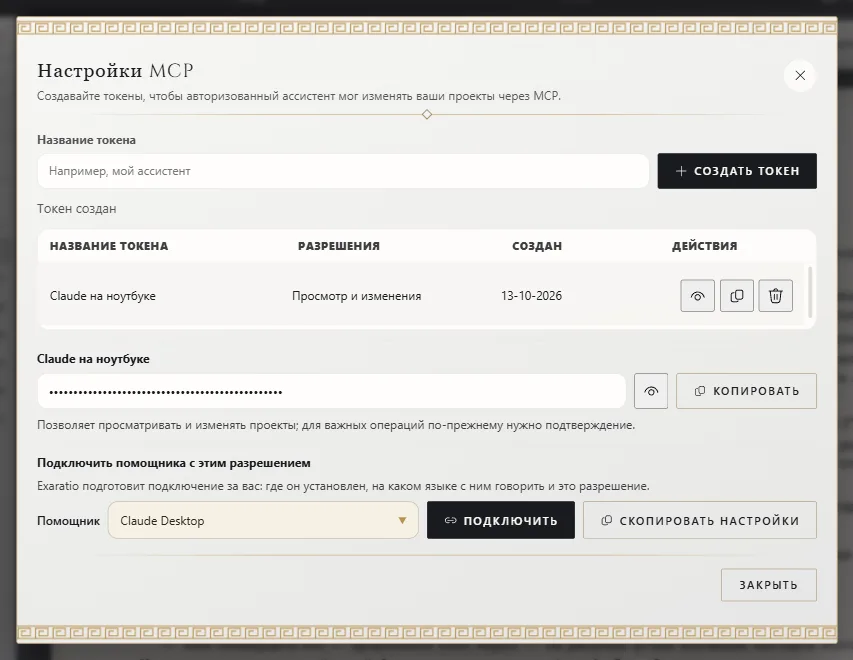
Task: Click the Название токена column header
Action: pos(109,246)
